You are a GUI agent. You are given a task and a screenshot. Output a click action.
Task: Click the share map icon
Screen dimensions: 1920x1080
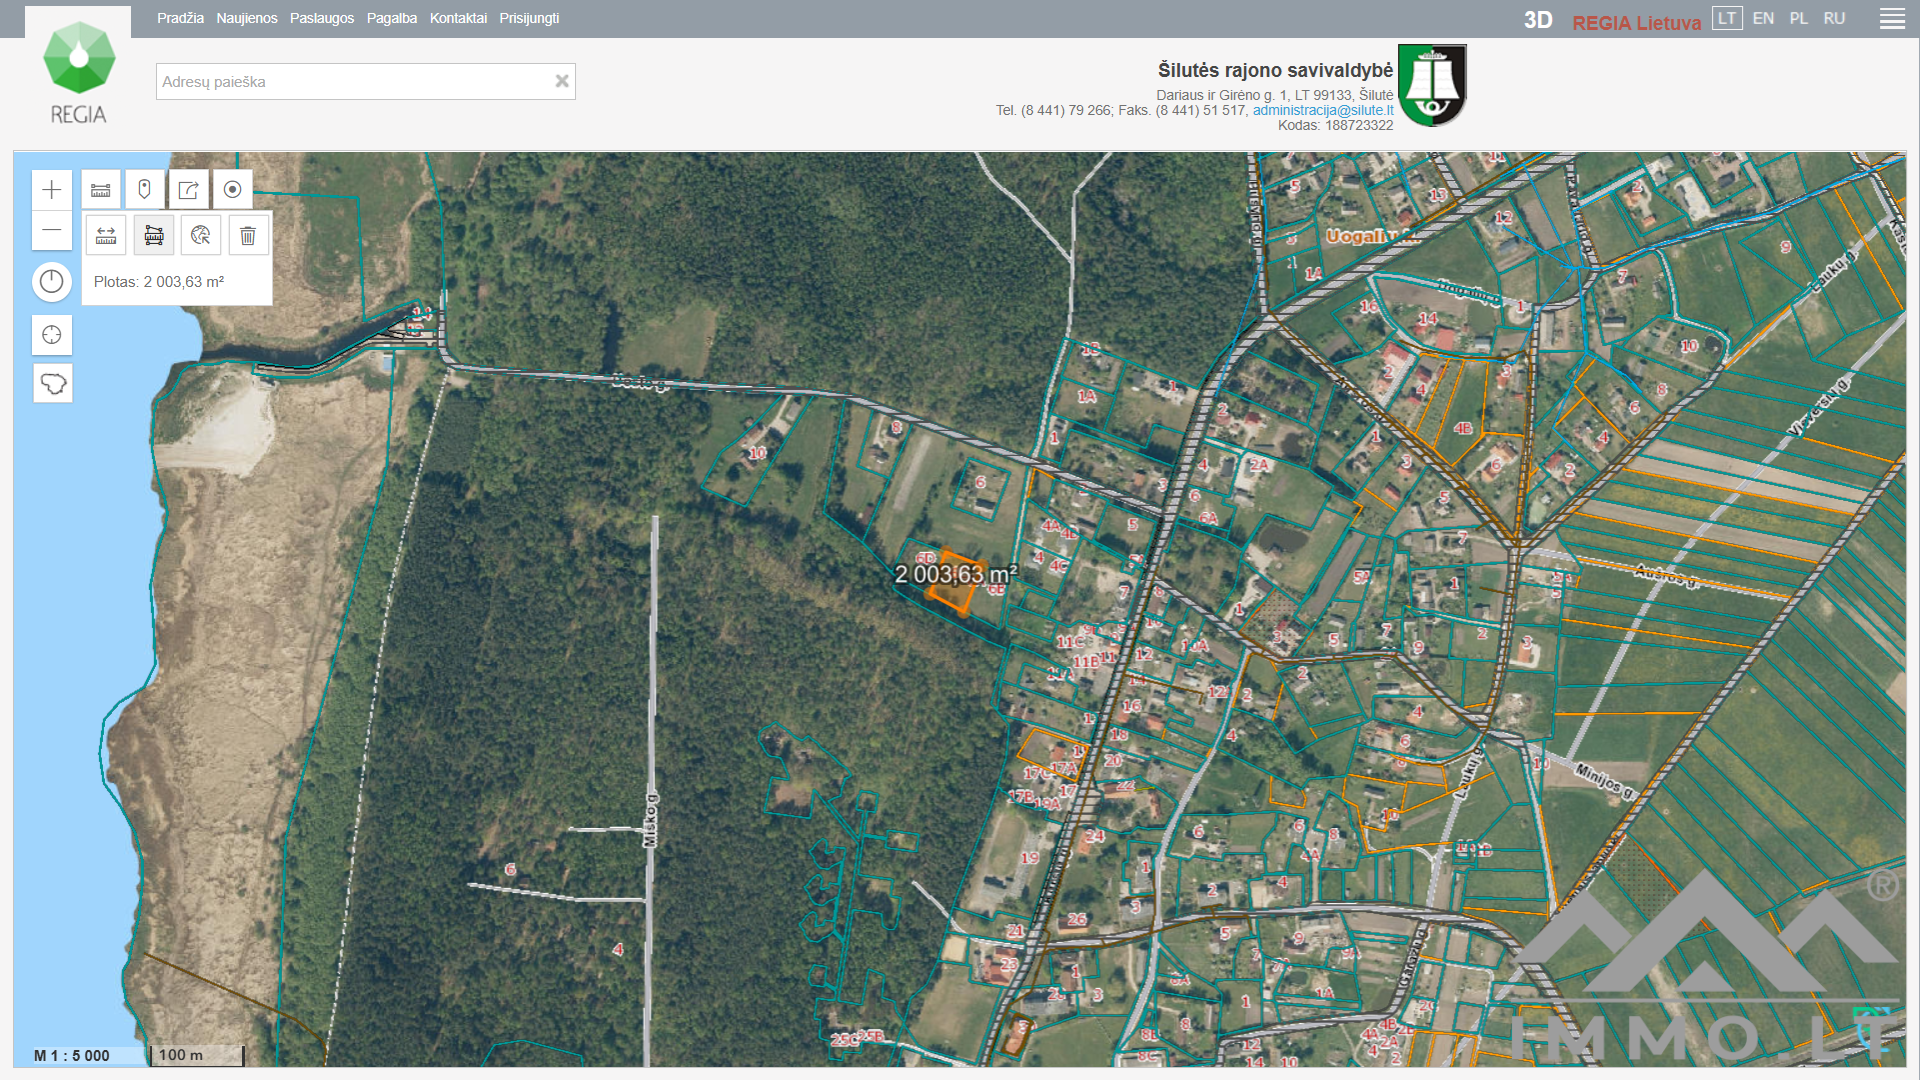pos(188,190)
